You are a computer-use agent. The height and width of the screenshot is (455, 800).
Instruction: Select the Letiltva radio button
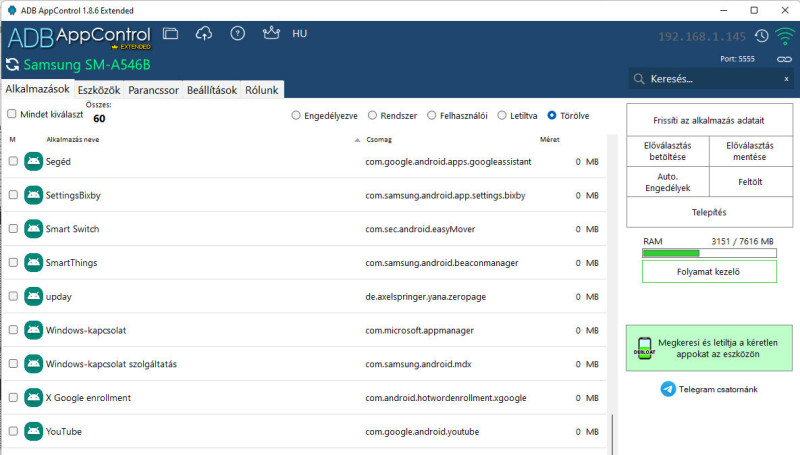coord(502,115)
